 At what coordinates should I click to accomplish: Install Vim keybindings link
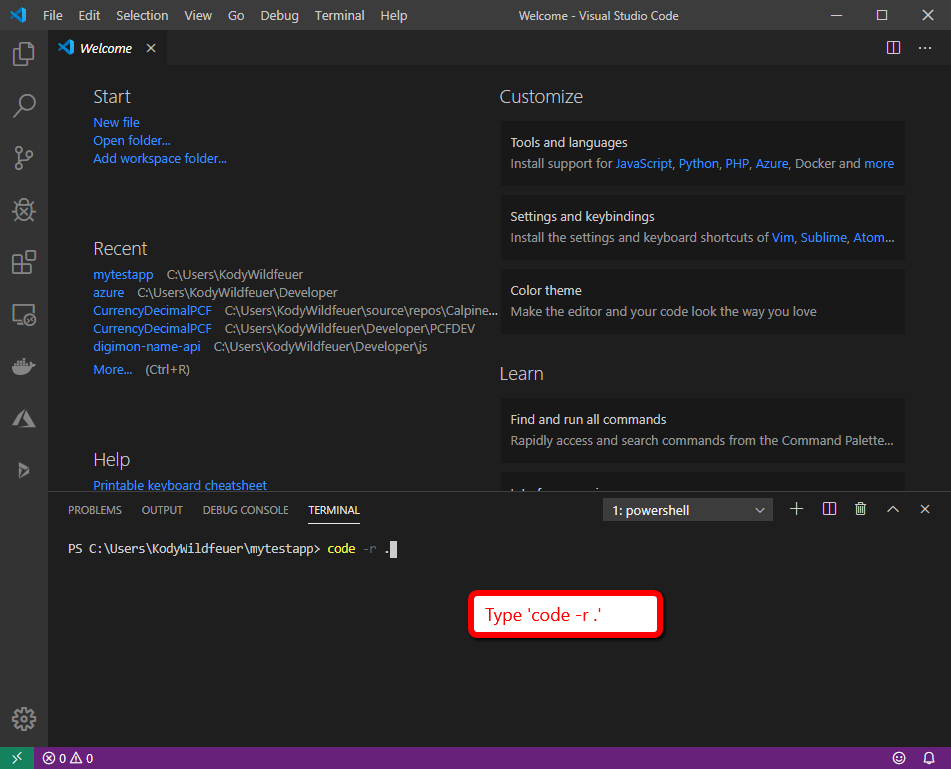782,238
